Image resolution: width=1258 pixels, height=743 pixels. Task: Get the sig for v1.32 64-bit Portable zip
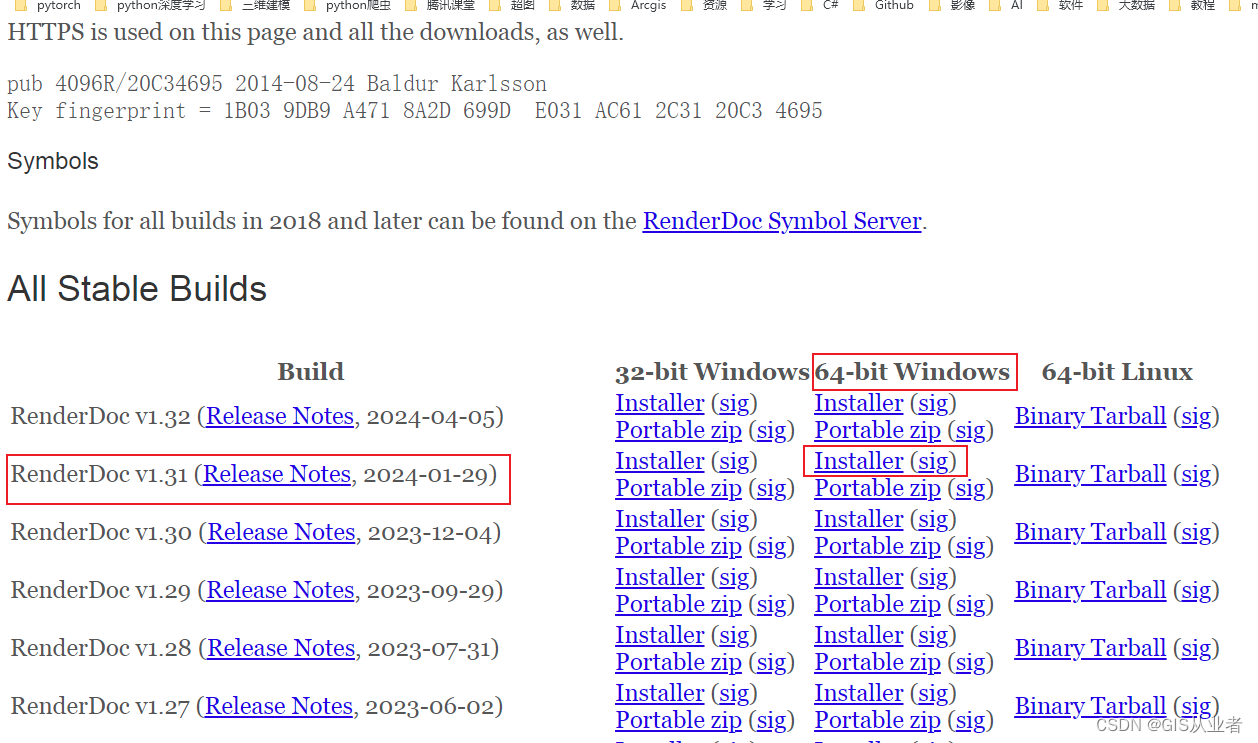click(x=970, y=430)
